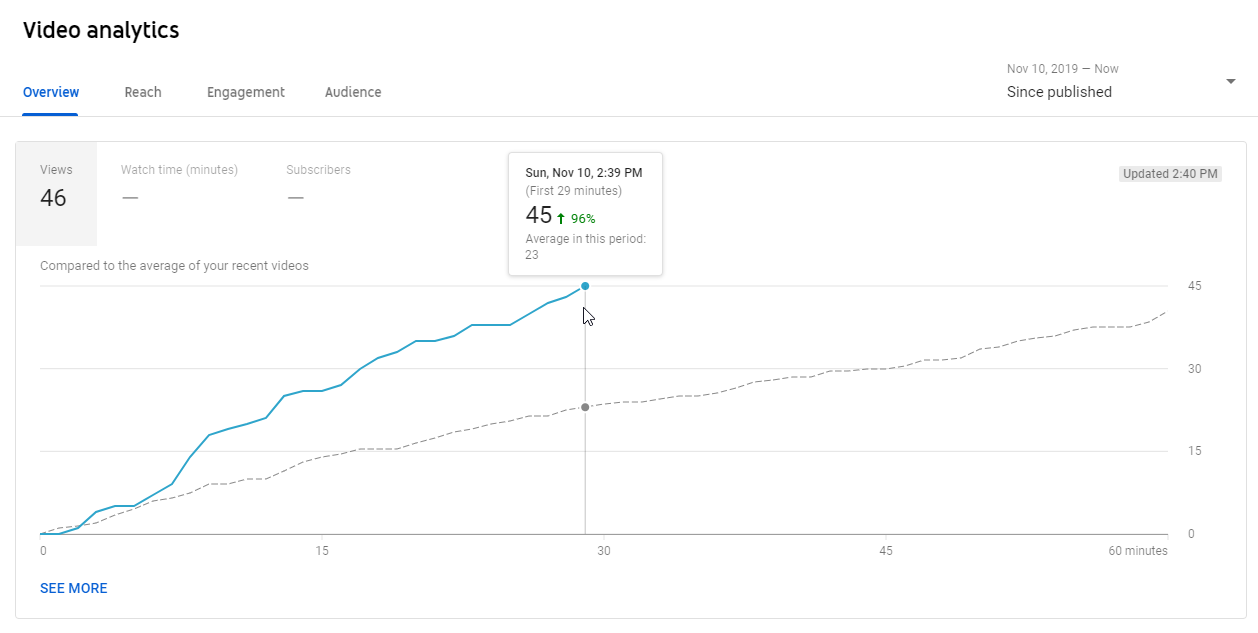
Task: Expand the date range dropdown arrow
Action: point(1231,81)
